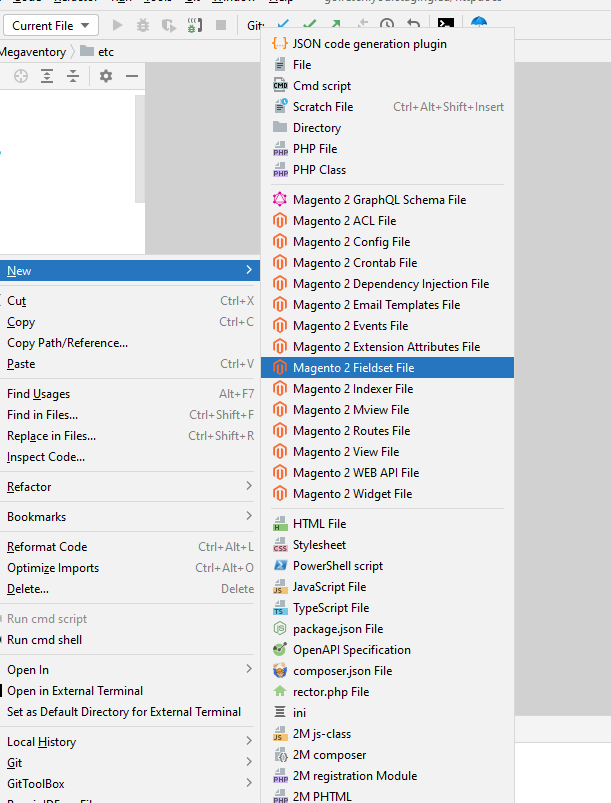This screenshot has height=803, width=611.
Task: Expand the Local History submenu
Action: [x=130, y=742]
